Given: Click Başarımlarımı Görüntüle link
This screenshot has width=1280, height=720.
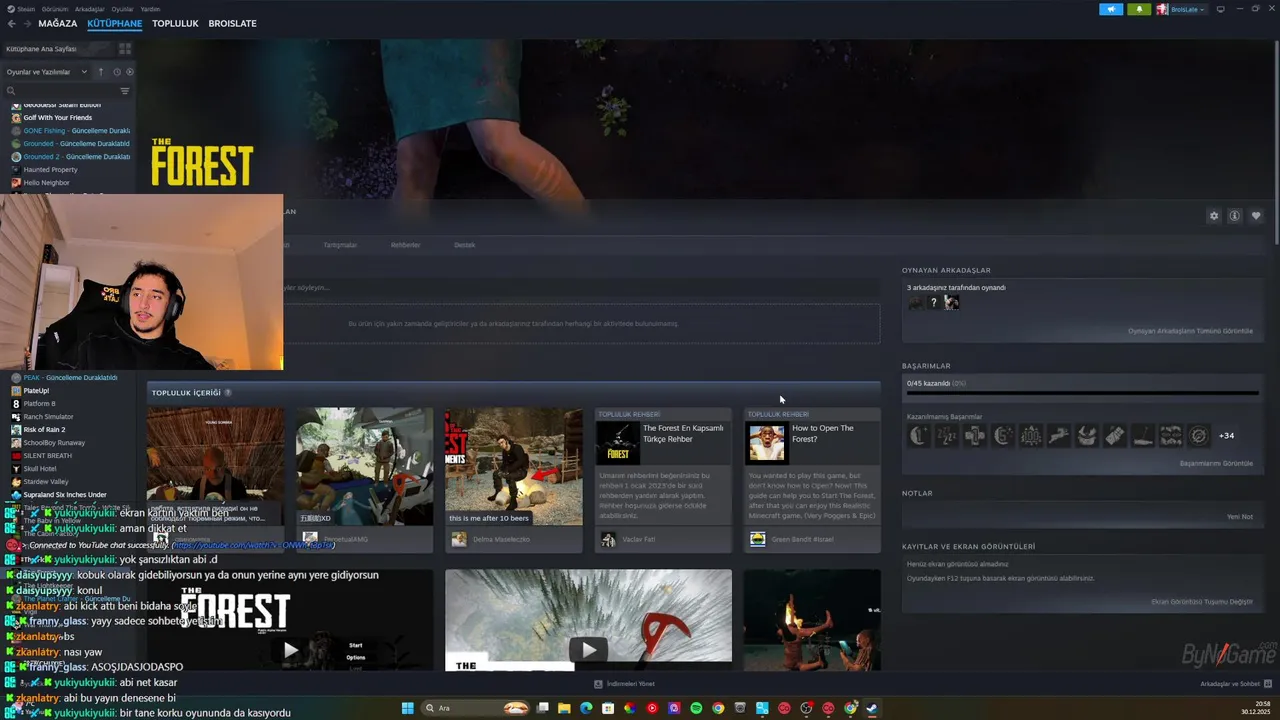Looking at the screenshot, I should click(1216, 463).
